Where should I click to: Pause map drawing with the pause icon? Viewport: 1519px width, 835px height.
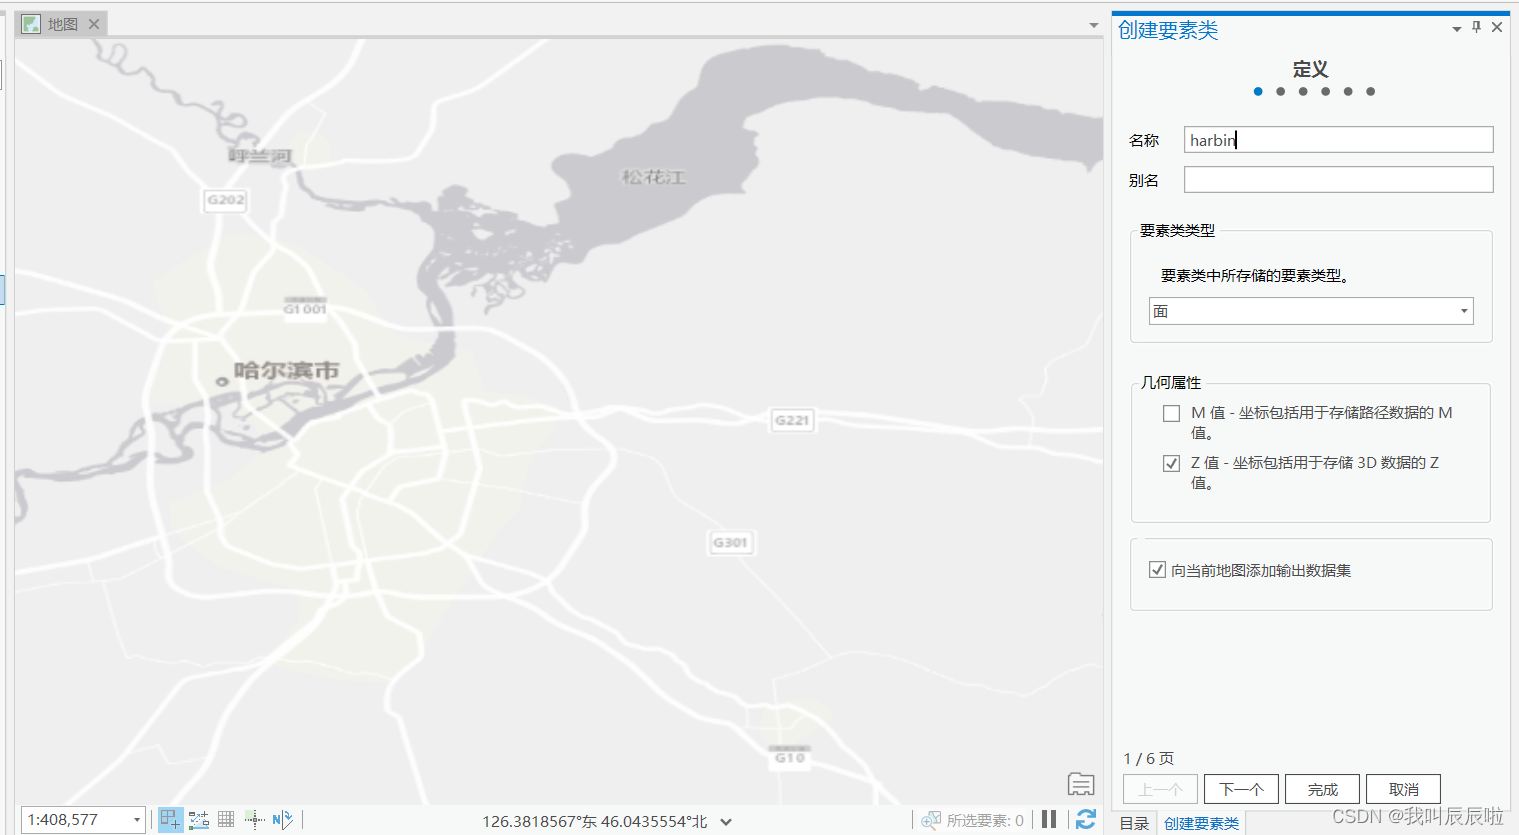coord(1049,819)
